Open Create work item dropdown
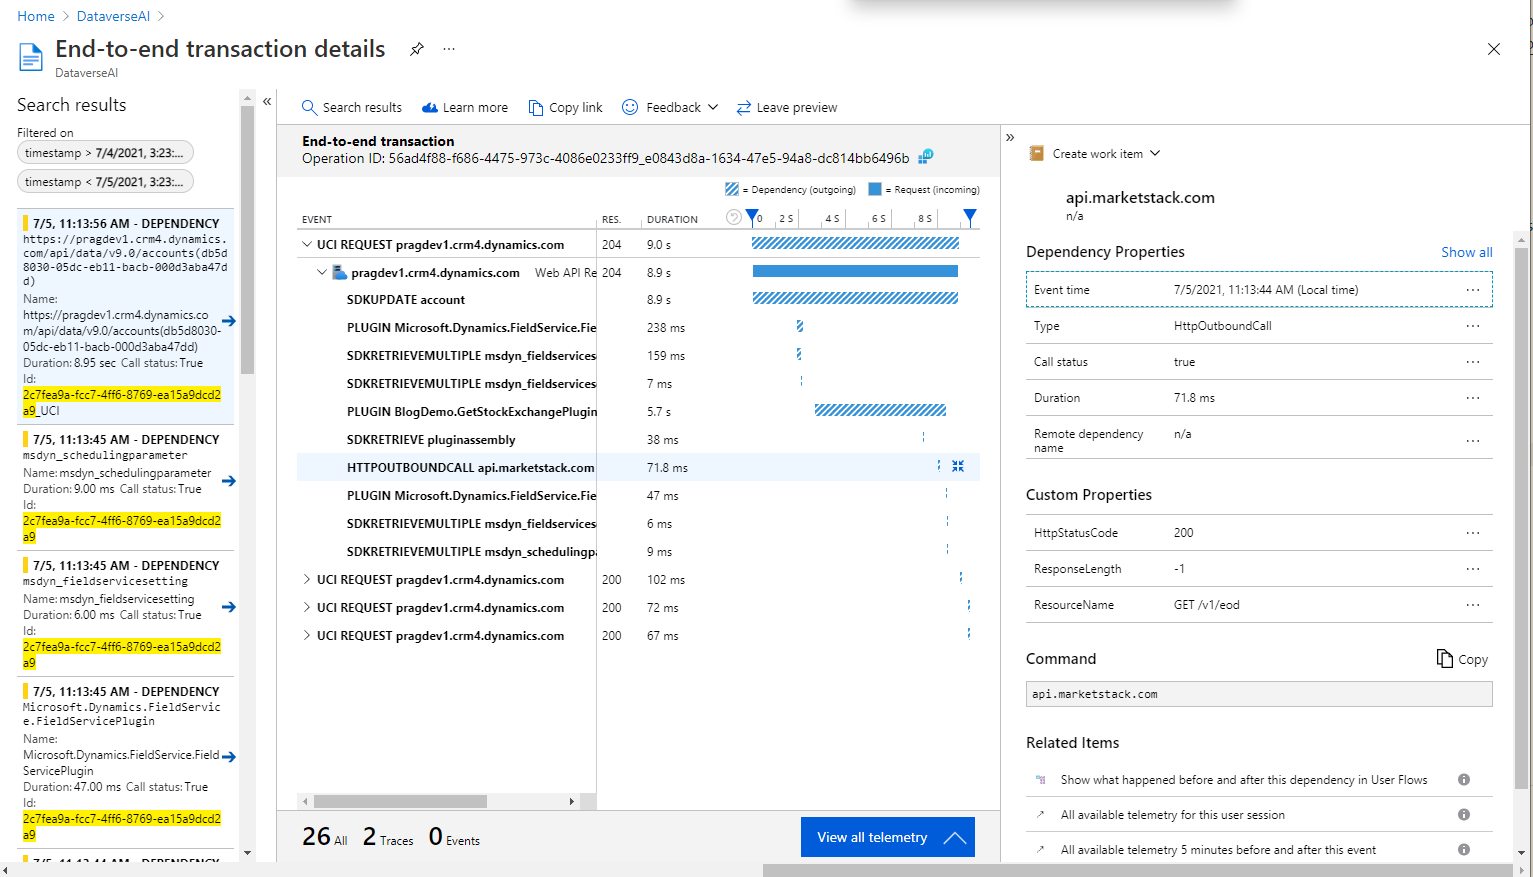The width and height of the screenshot is (1533, 877). point(1096,154)
